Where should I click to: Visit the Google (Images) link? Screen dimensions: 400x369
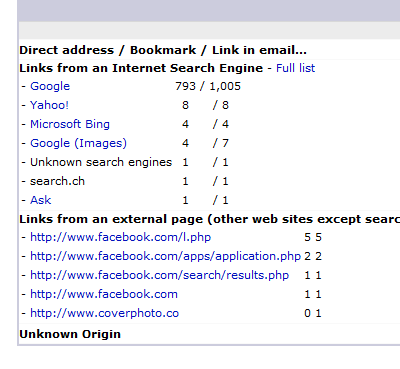78,143
